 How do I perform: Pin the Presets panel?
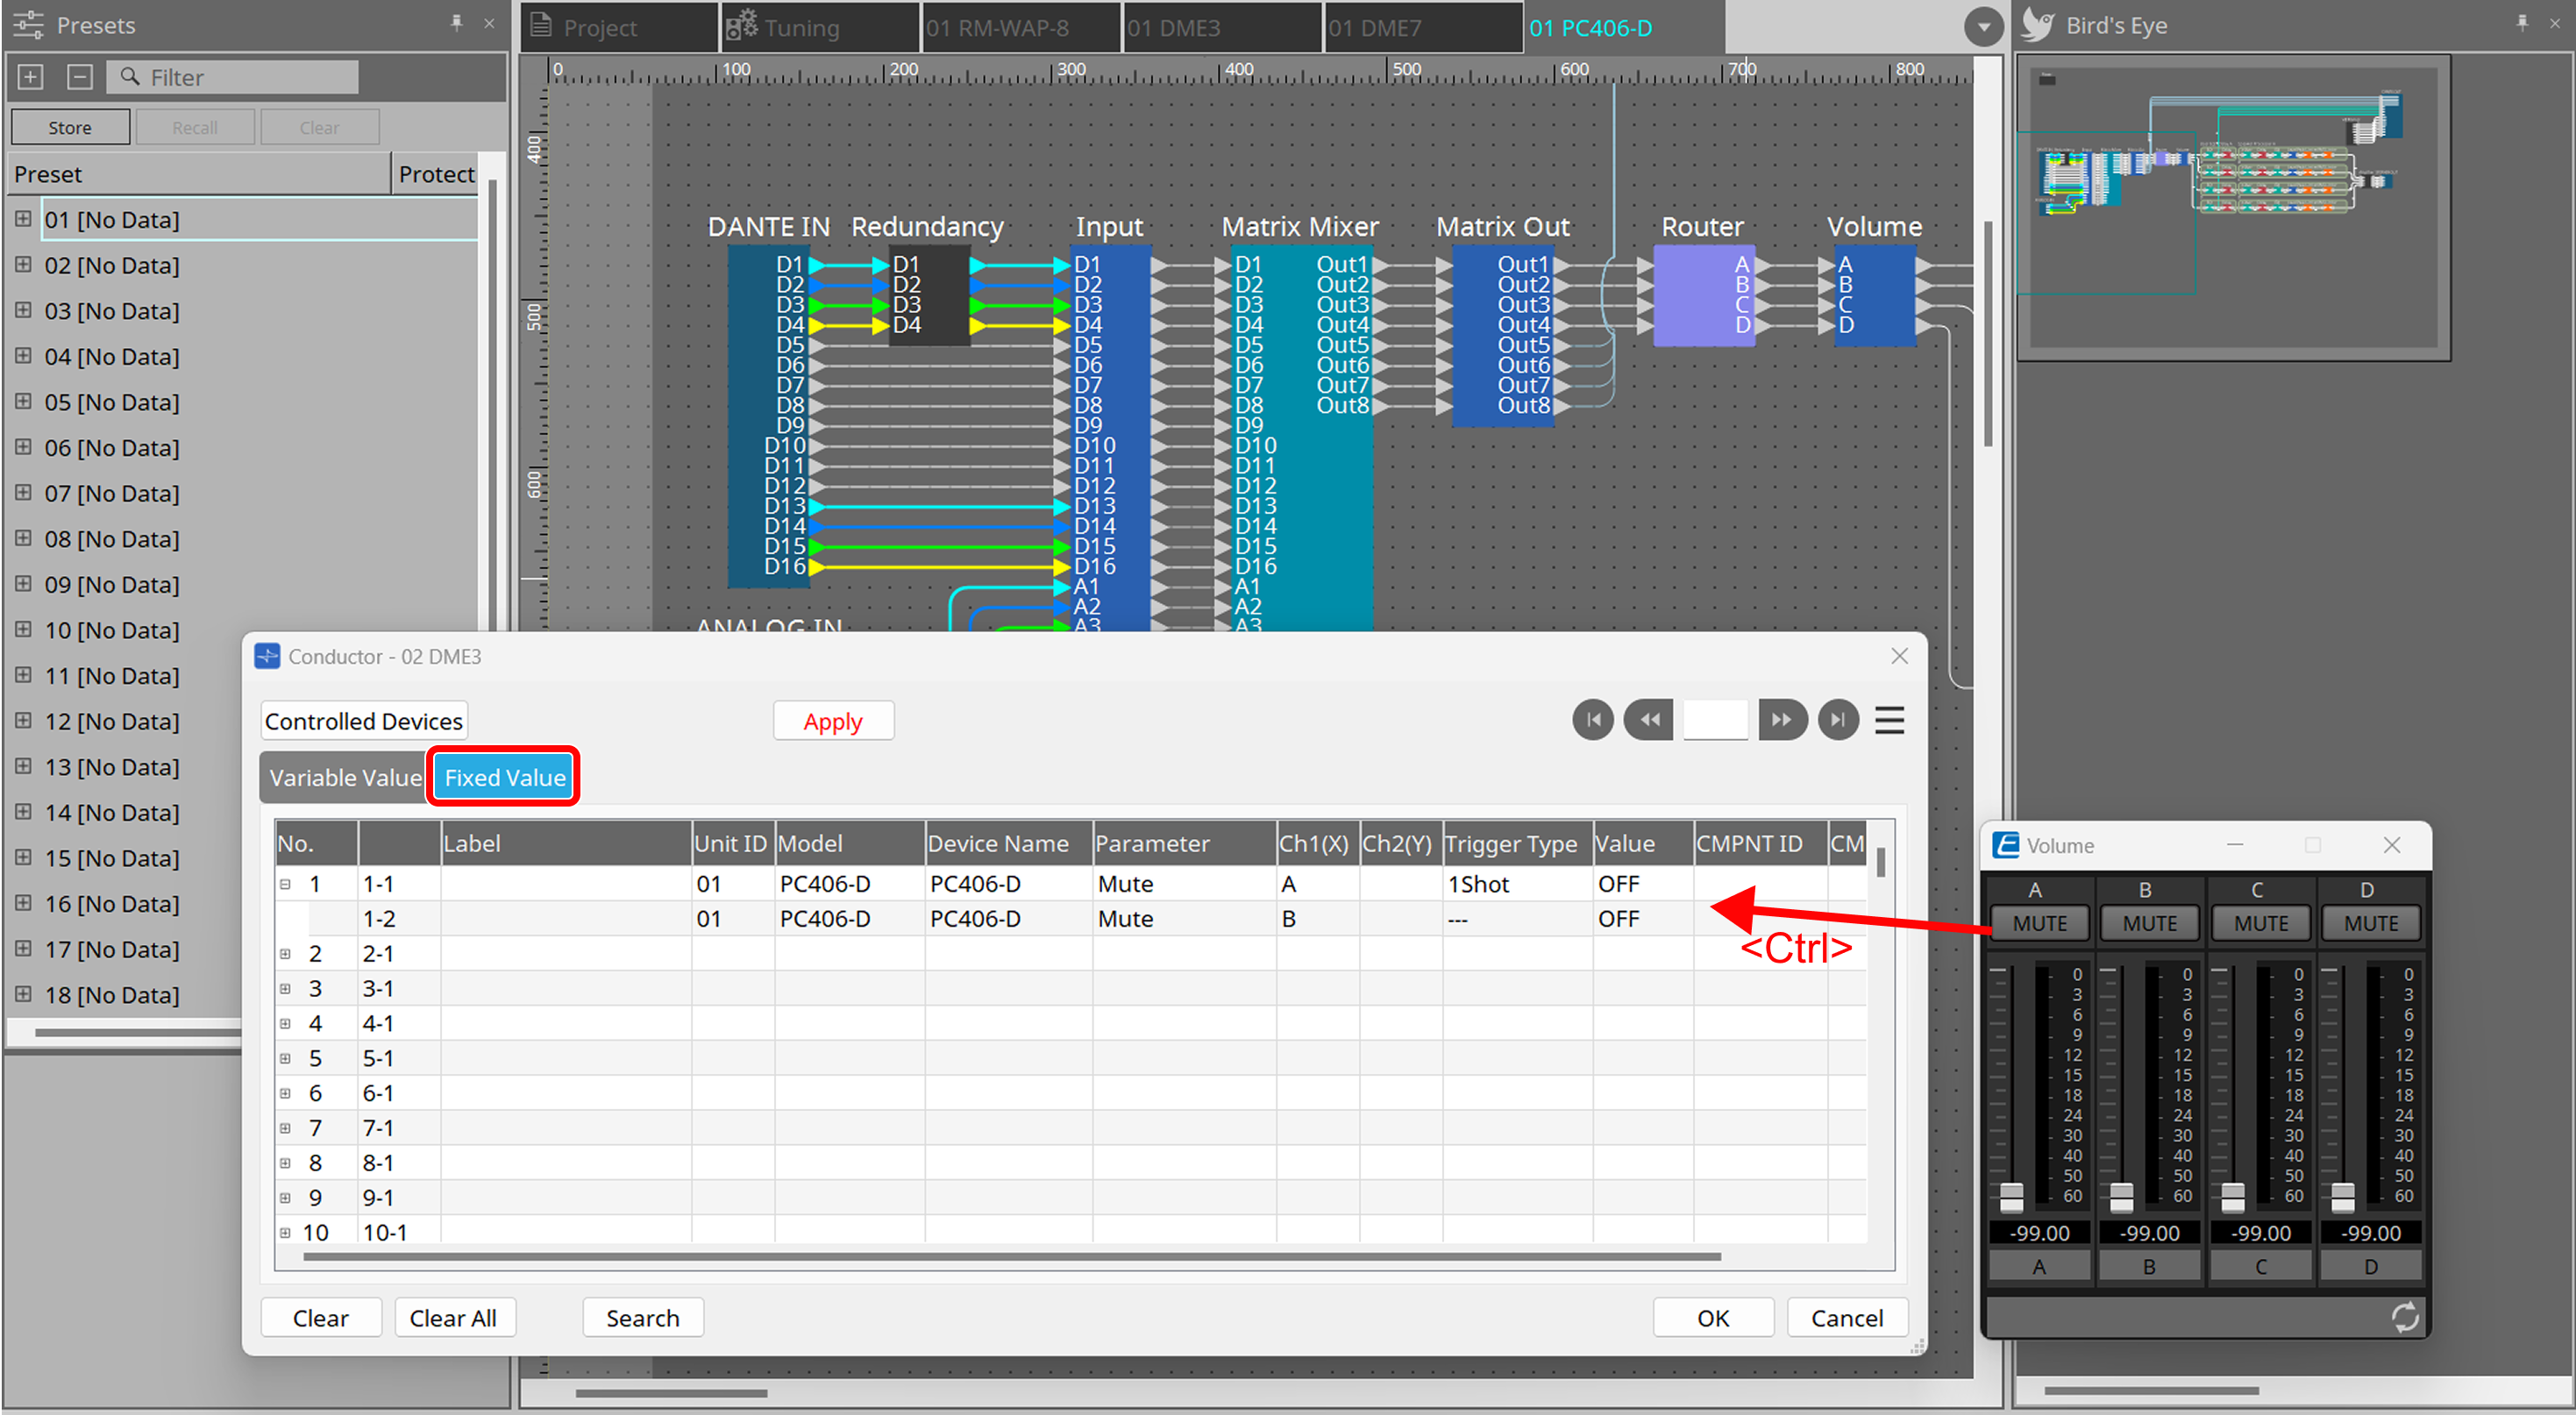click(x=458, y=23)
